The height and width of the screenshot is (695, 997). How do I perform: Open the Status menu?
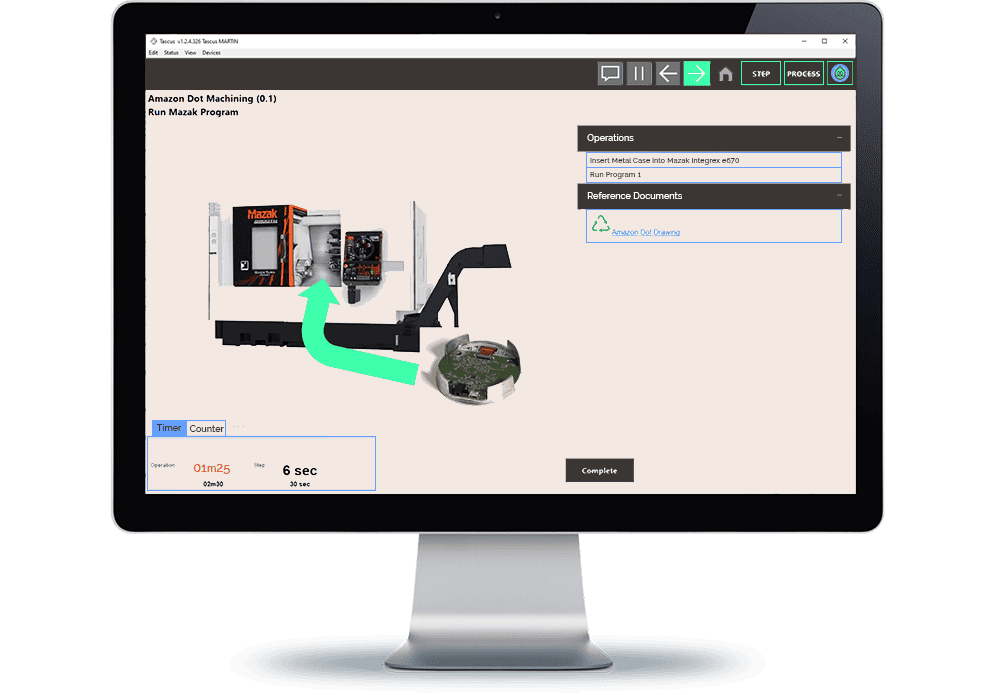pos(171,53)
